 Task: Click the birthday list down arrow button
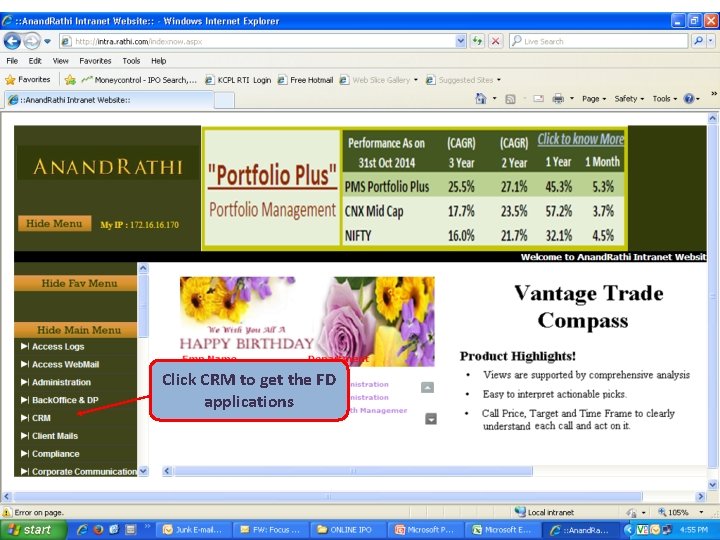[431, 419]
